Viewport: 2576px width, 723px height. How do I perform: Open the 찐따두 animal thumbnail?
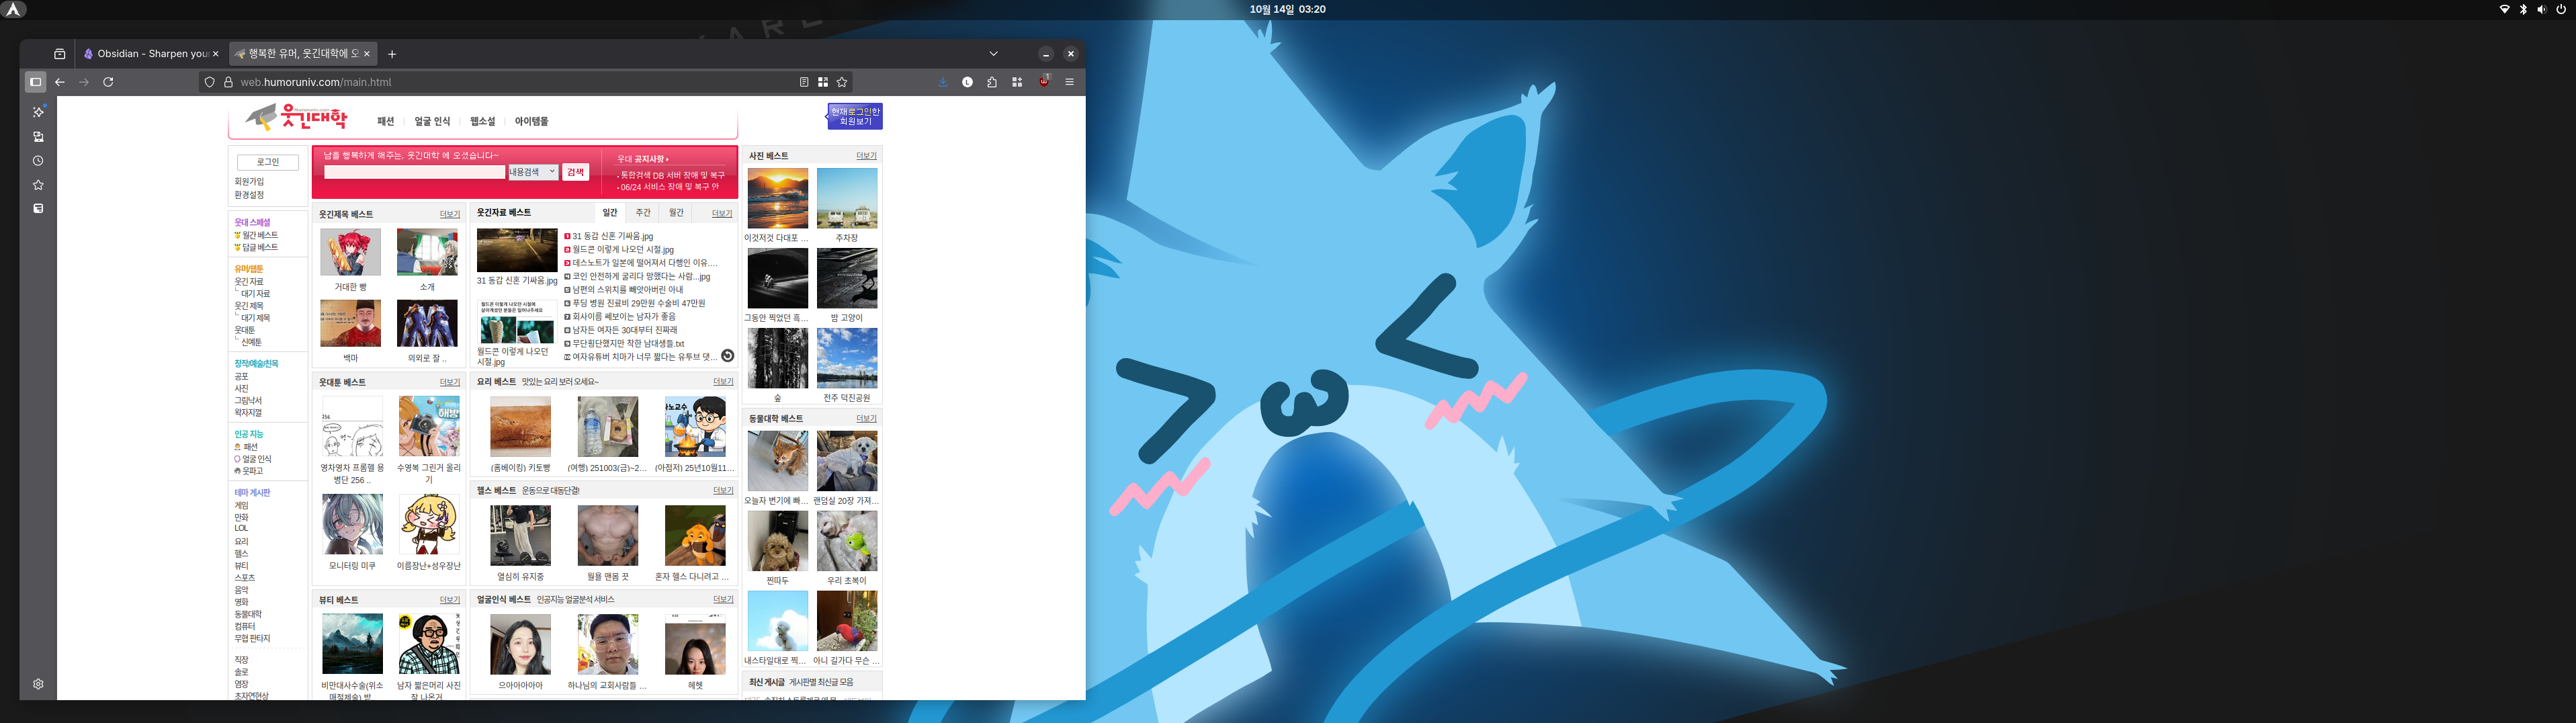[x=778, y=541]
